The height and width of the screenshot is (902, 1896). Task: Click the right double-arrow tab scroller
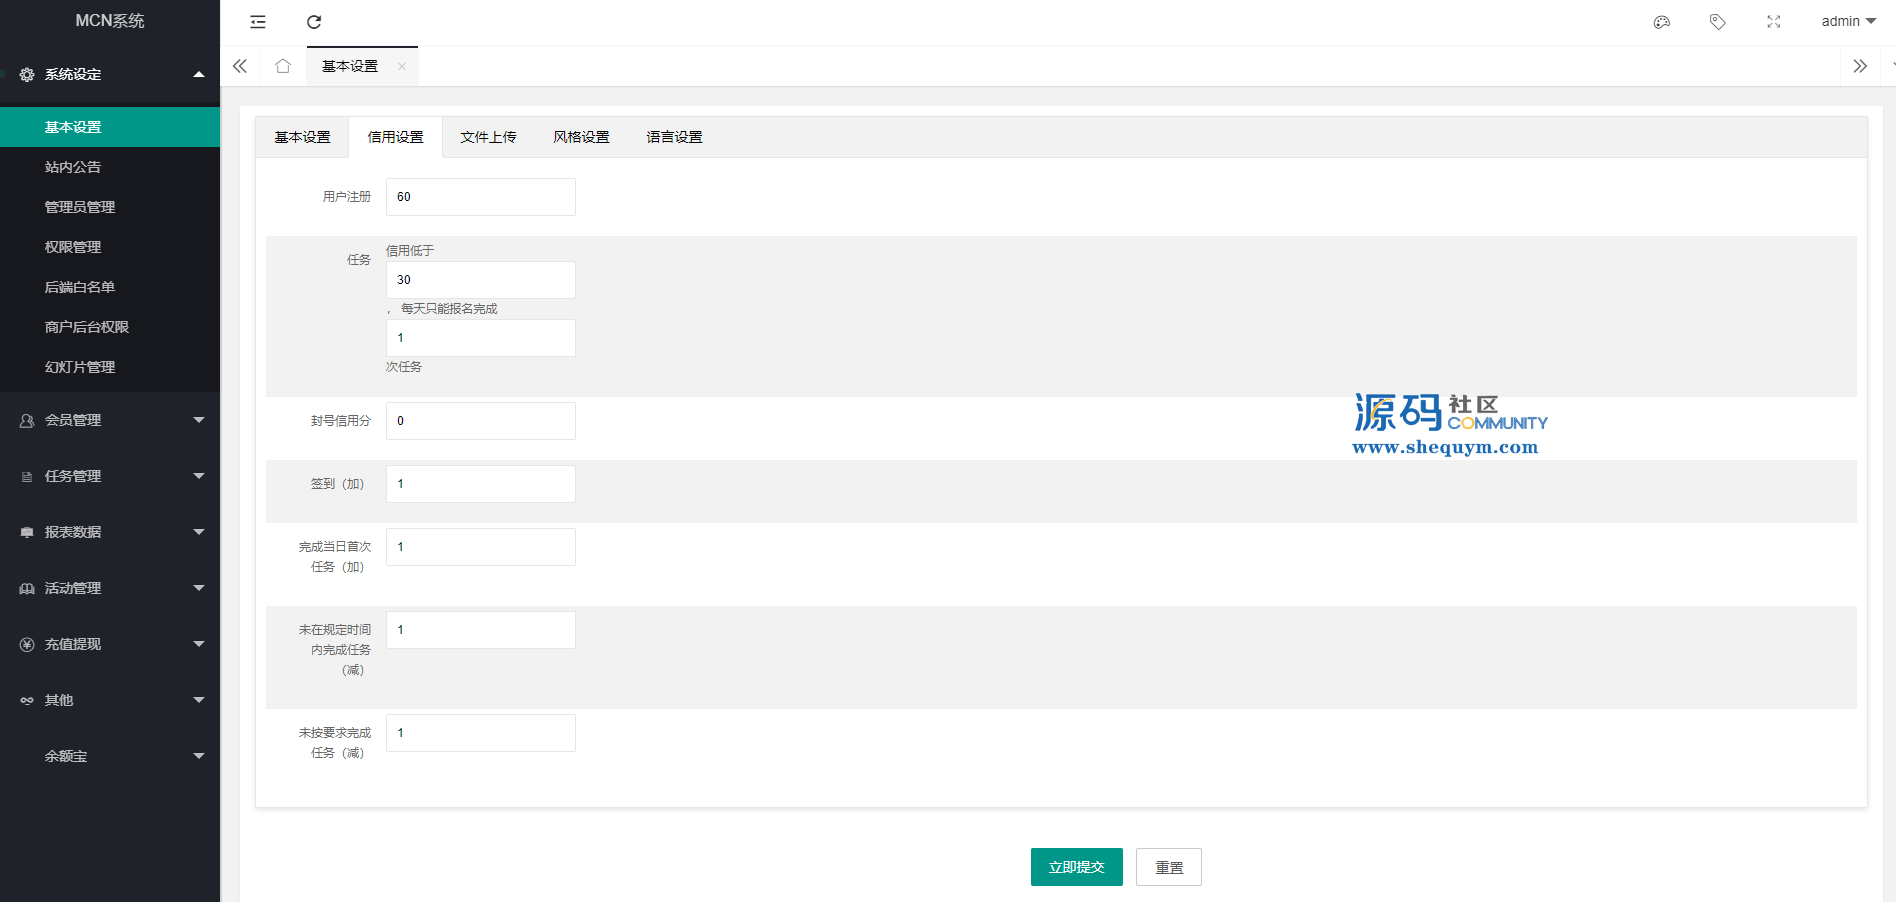click(1860, 66)
